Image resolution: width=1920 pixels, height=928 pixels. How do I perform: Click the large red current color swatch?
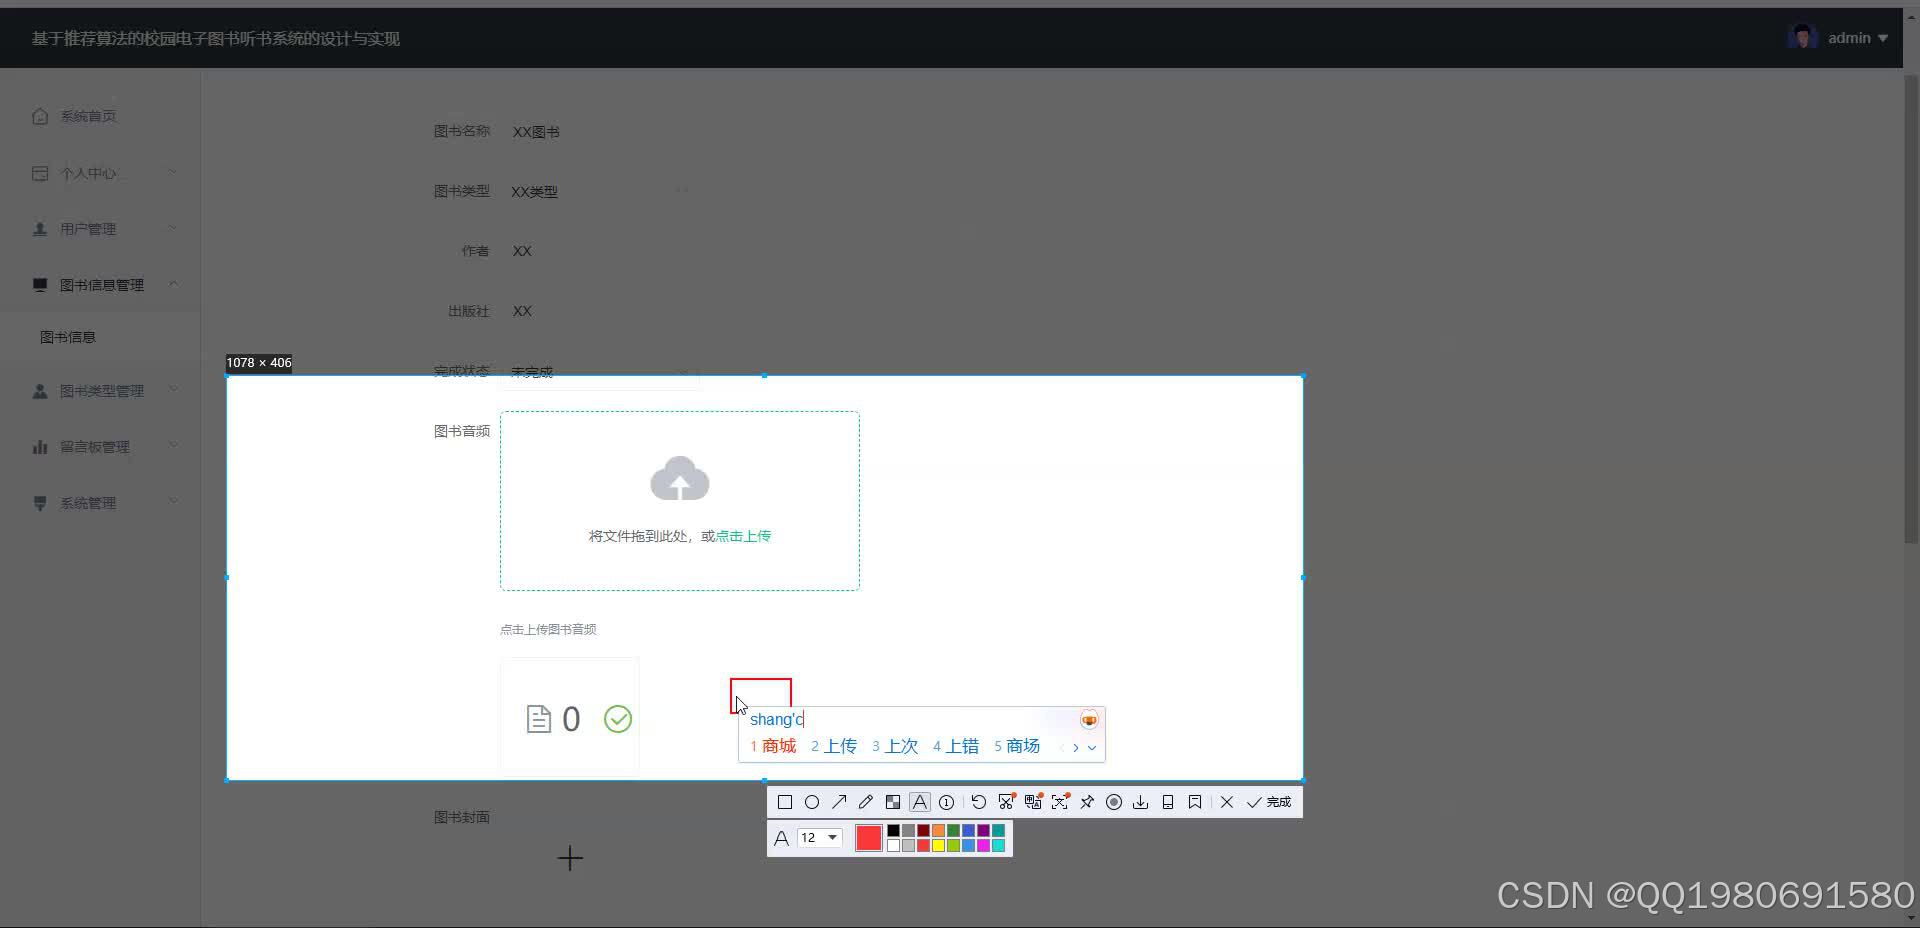(x=869, y=838)
